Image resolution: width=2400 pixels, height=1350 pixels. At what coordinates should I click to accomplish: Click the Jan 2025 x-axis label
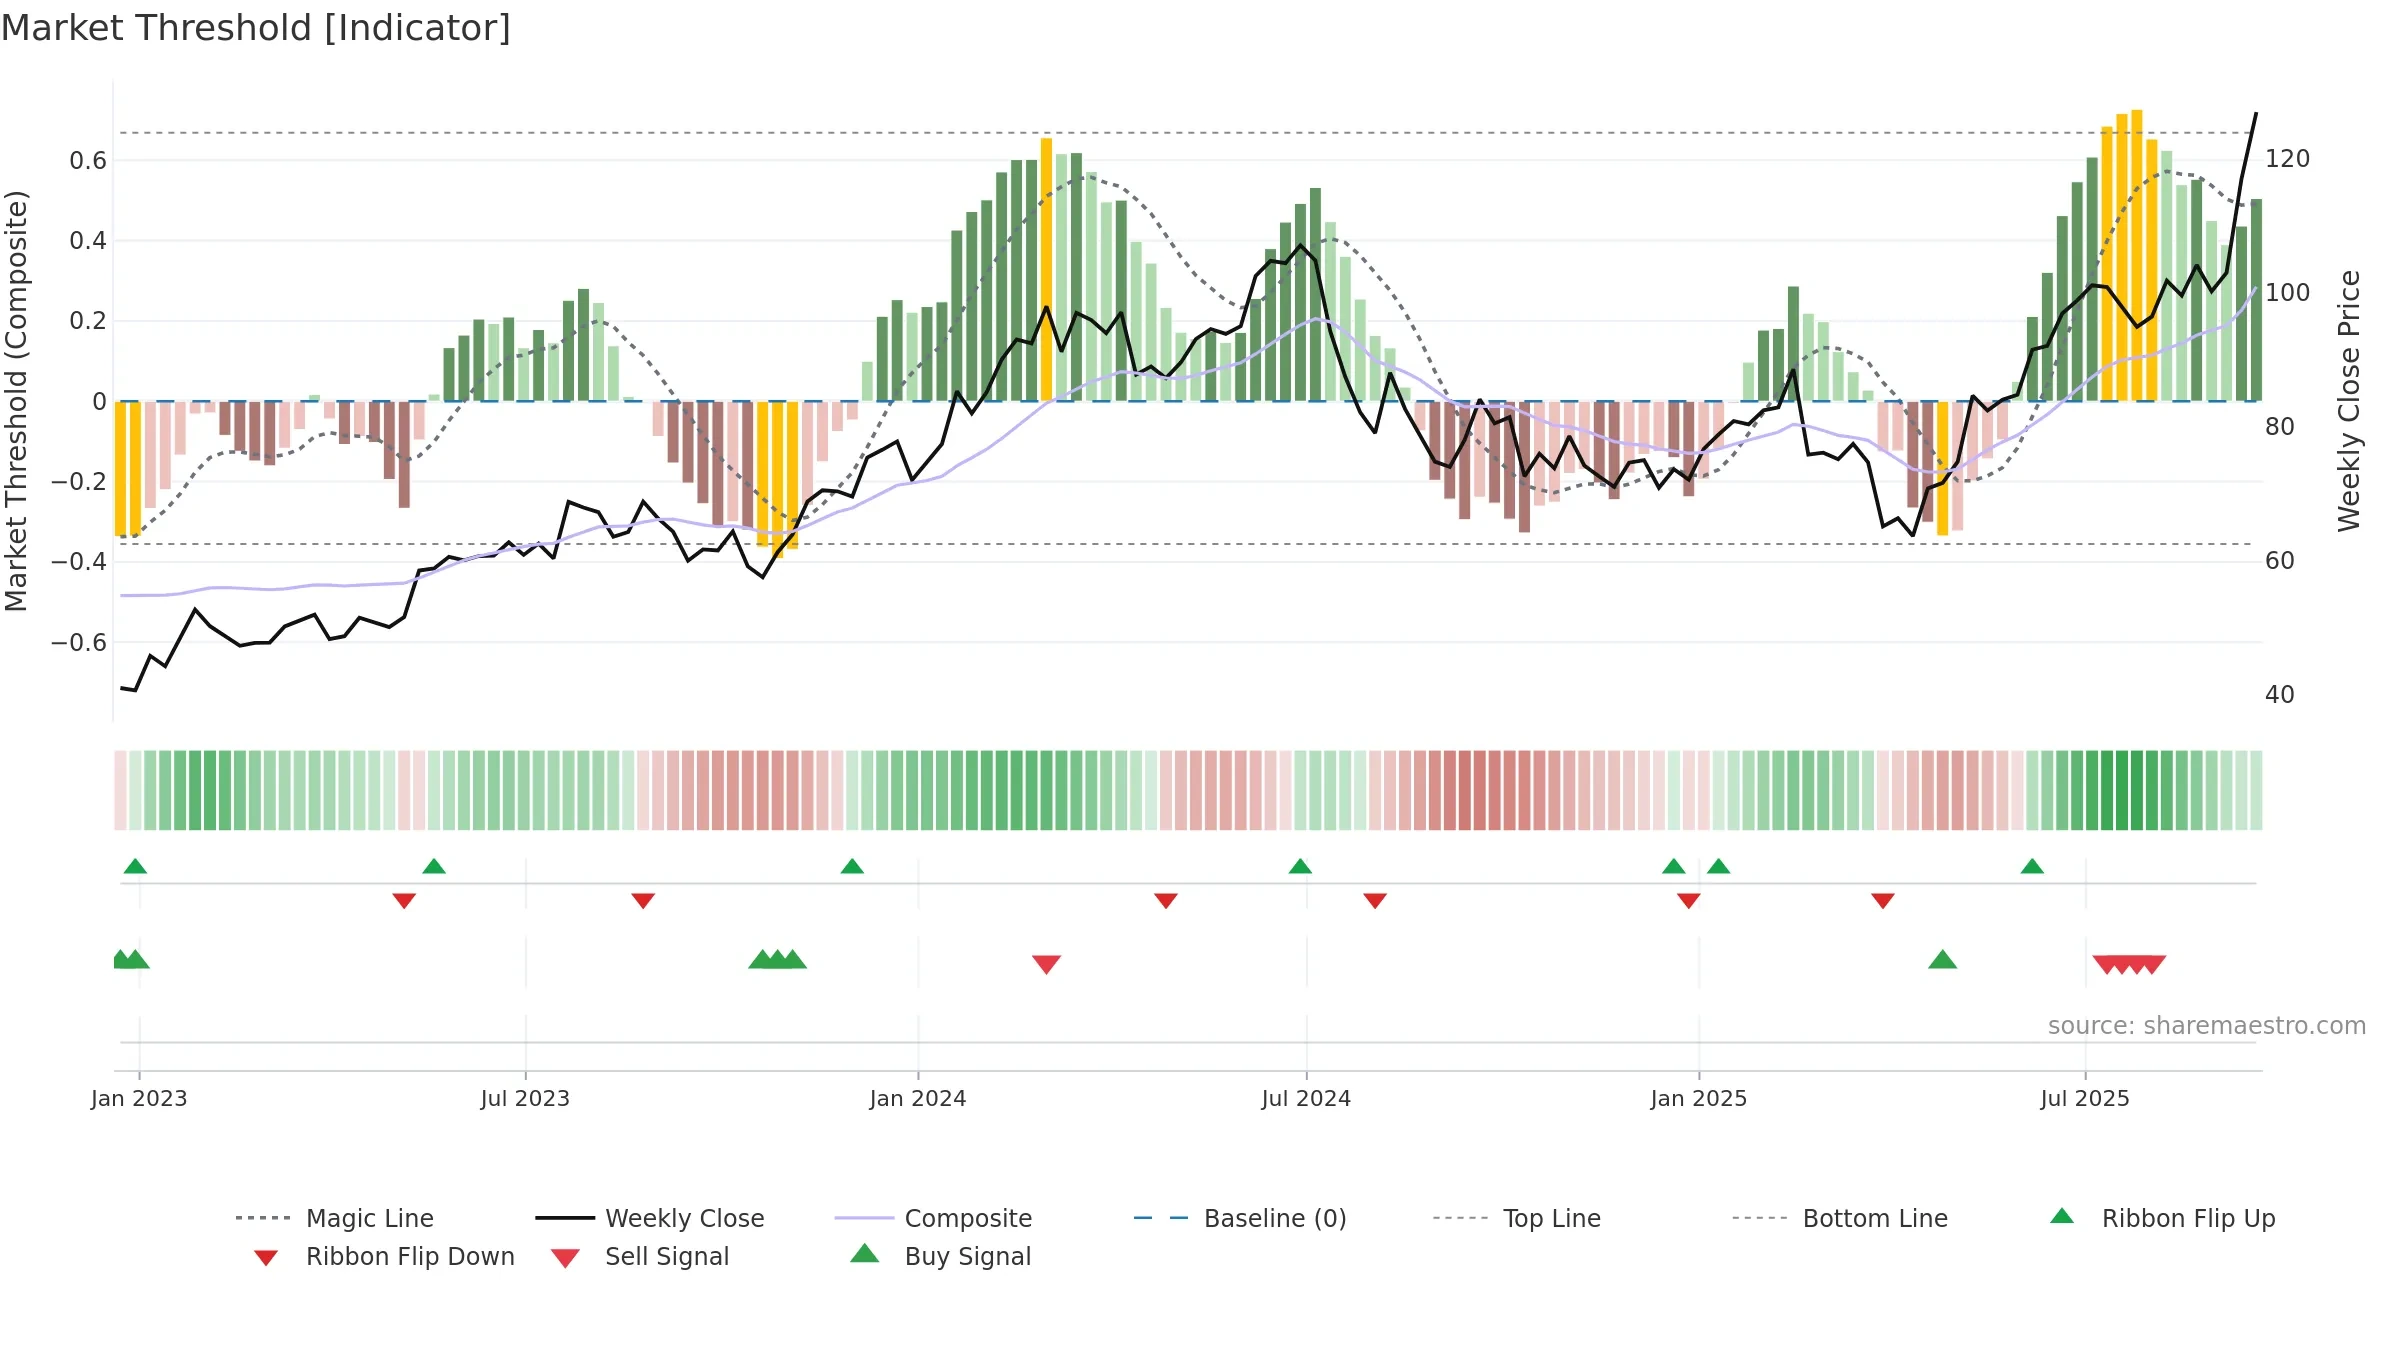[1699, 1098]
